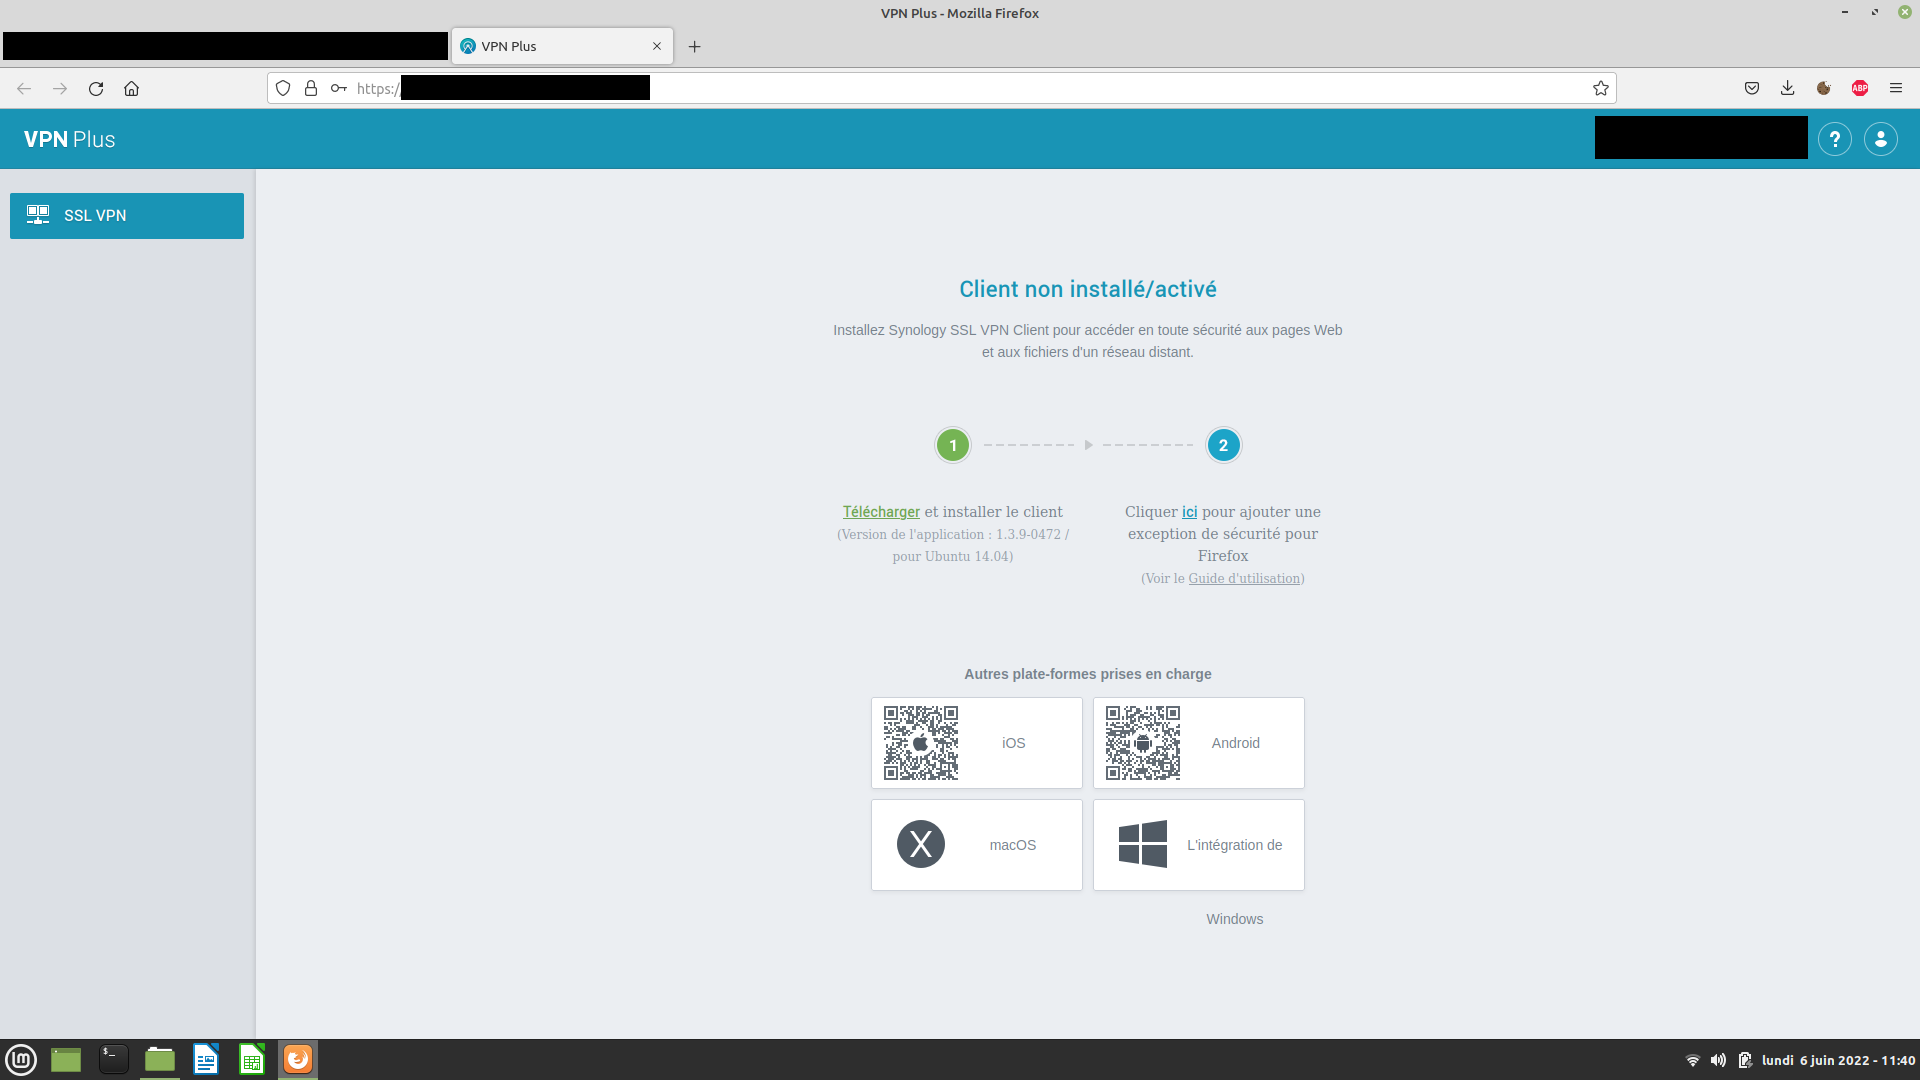Open Firefox downloads panel

(x=1787, y=89)
